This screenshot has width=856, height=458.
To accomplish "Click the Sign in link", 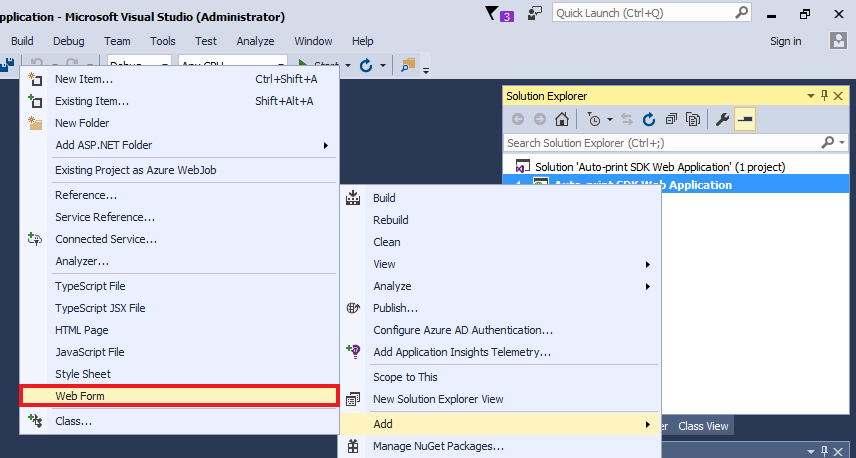I will 785,41.
